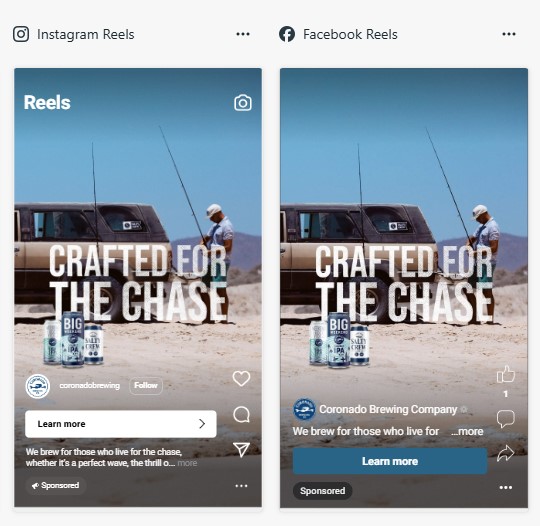
Task: Expand Facebook caption with ...more link
Action: point(467,431)
